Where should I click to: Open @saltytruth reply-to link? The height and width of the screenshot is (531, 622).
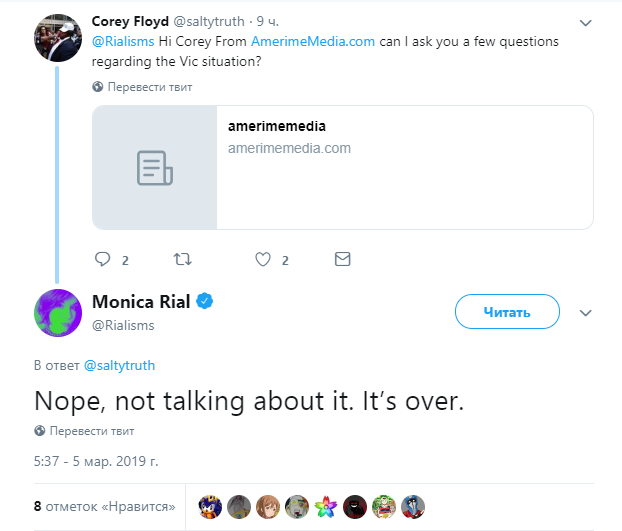(x=119, y=365)
